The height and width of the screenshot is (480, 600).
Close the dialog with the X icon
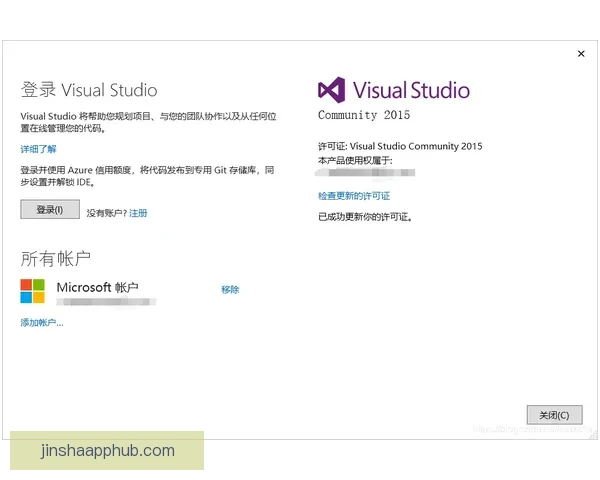[581, 54]
